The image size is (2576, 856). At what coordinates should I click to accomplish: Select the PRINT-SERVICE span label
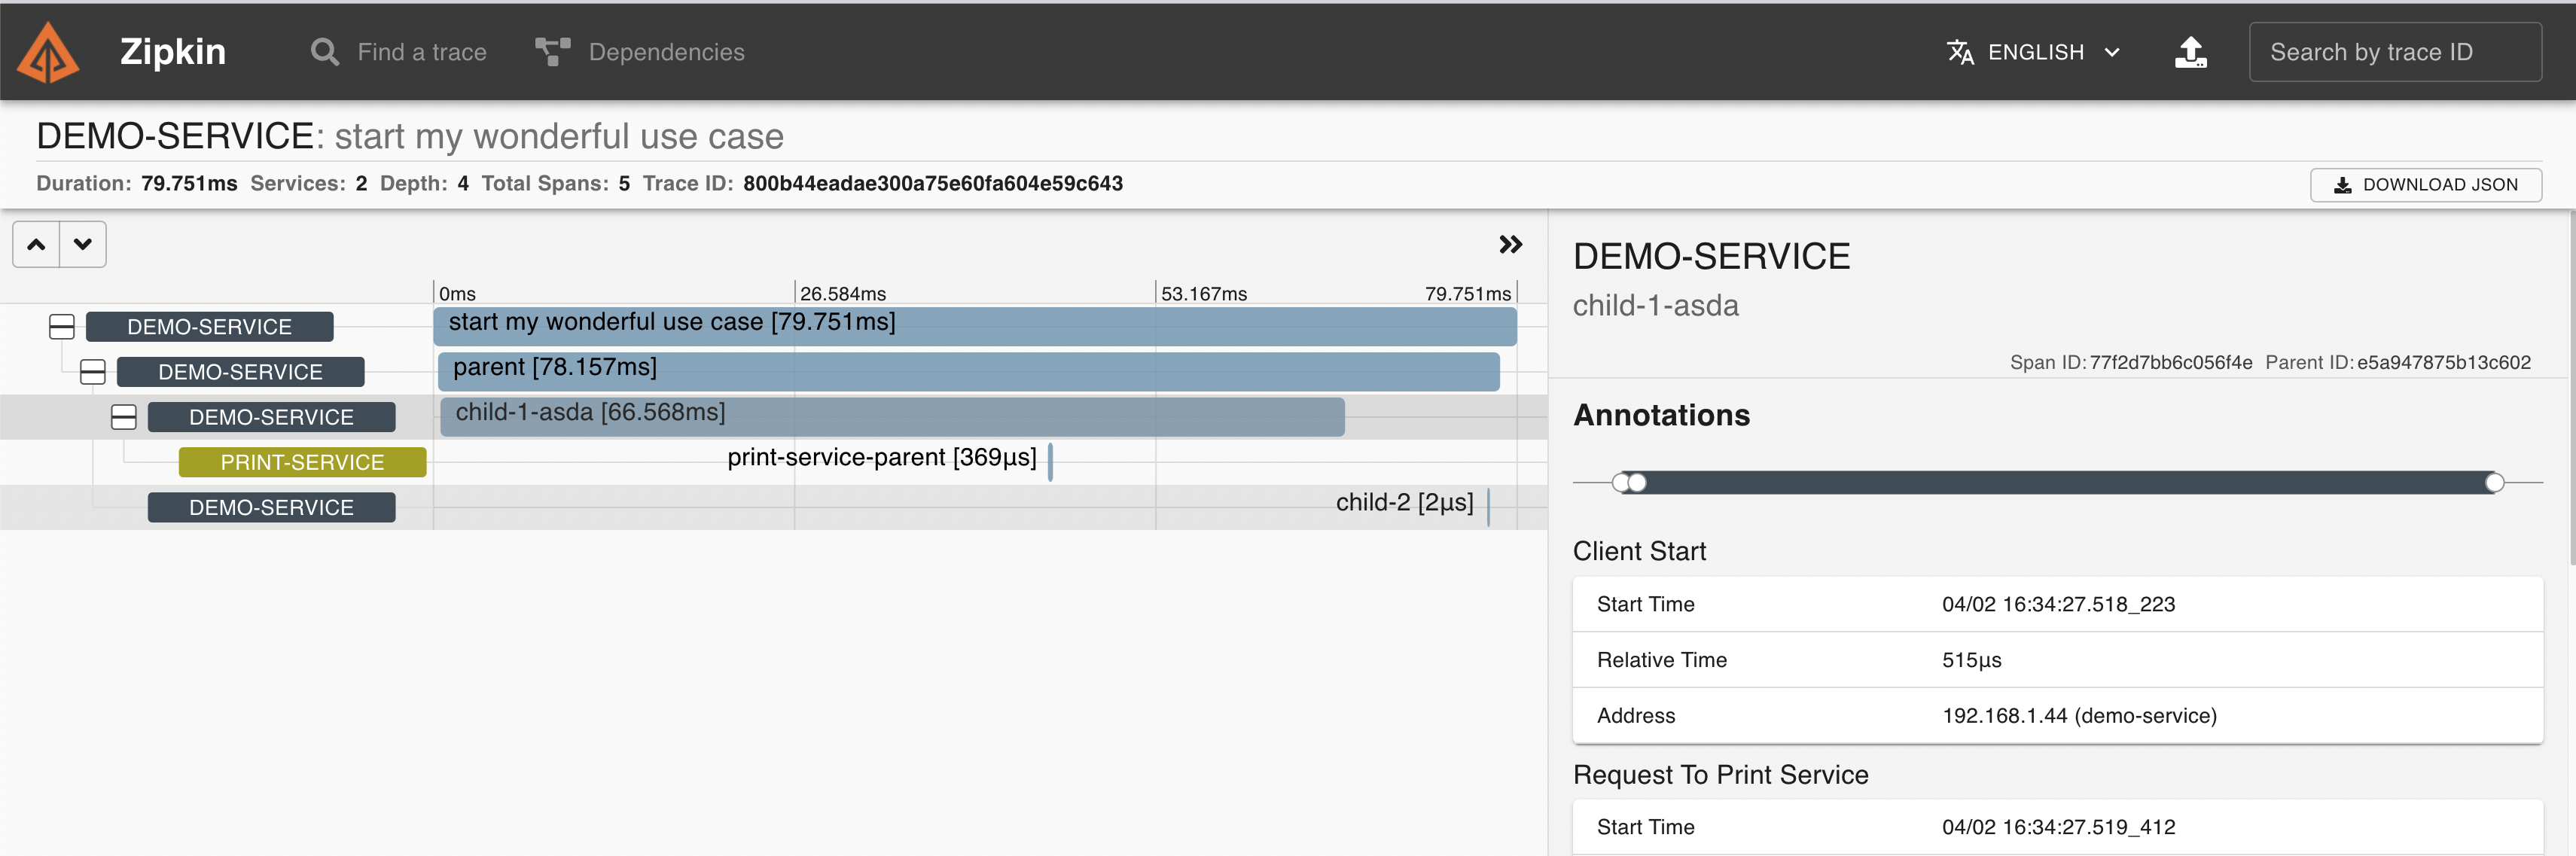302,462
